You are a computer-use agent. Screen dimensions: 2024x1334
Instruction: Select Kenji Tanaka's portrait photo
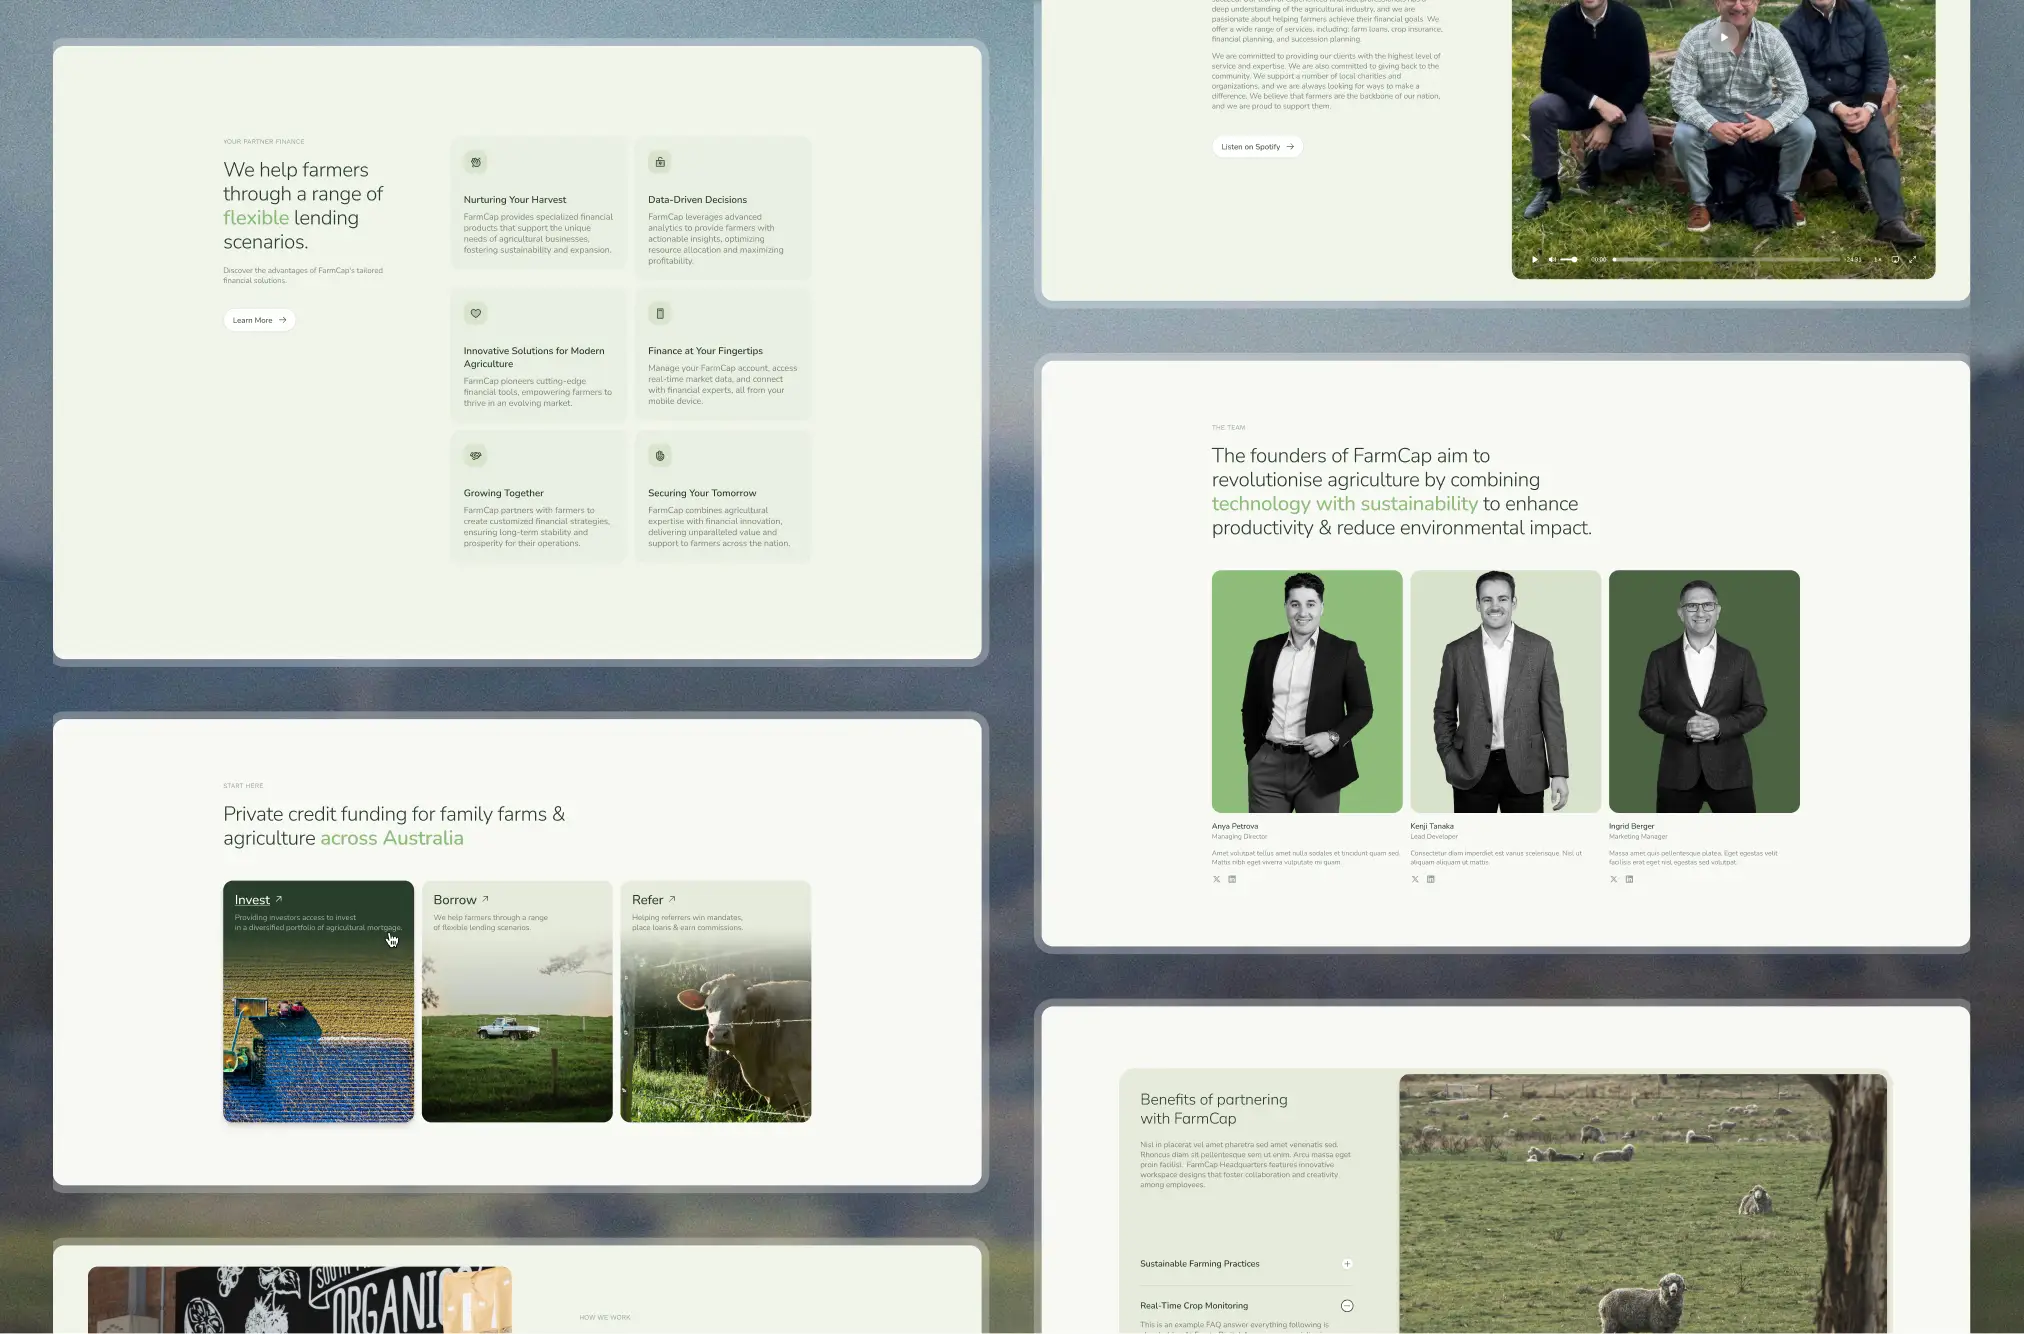click(x=1505, y=691)
